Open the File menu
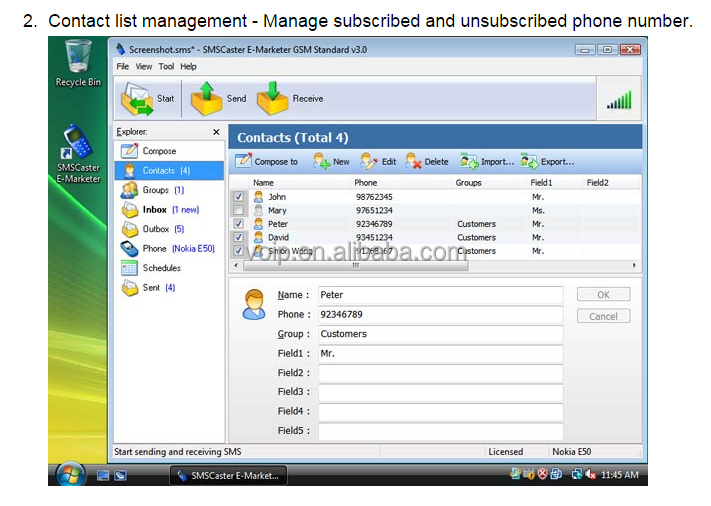Screen dimensions: 711x506 [122, 67]
